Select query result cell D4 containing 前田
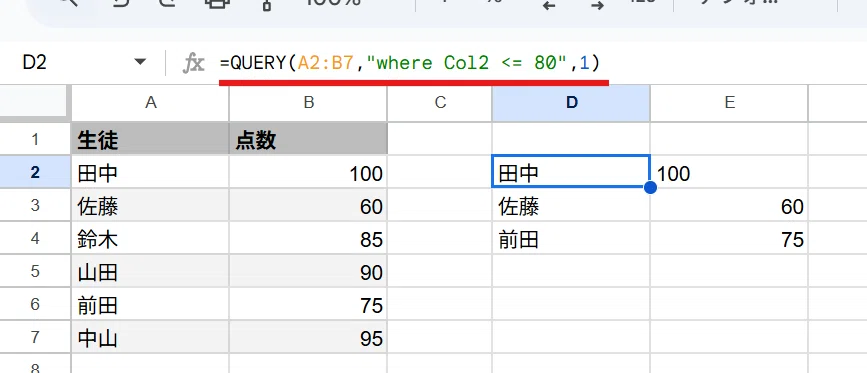Screen dimensions: 867x373 (571, 238)
